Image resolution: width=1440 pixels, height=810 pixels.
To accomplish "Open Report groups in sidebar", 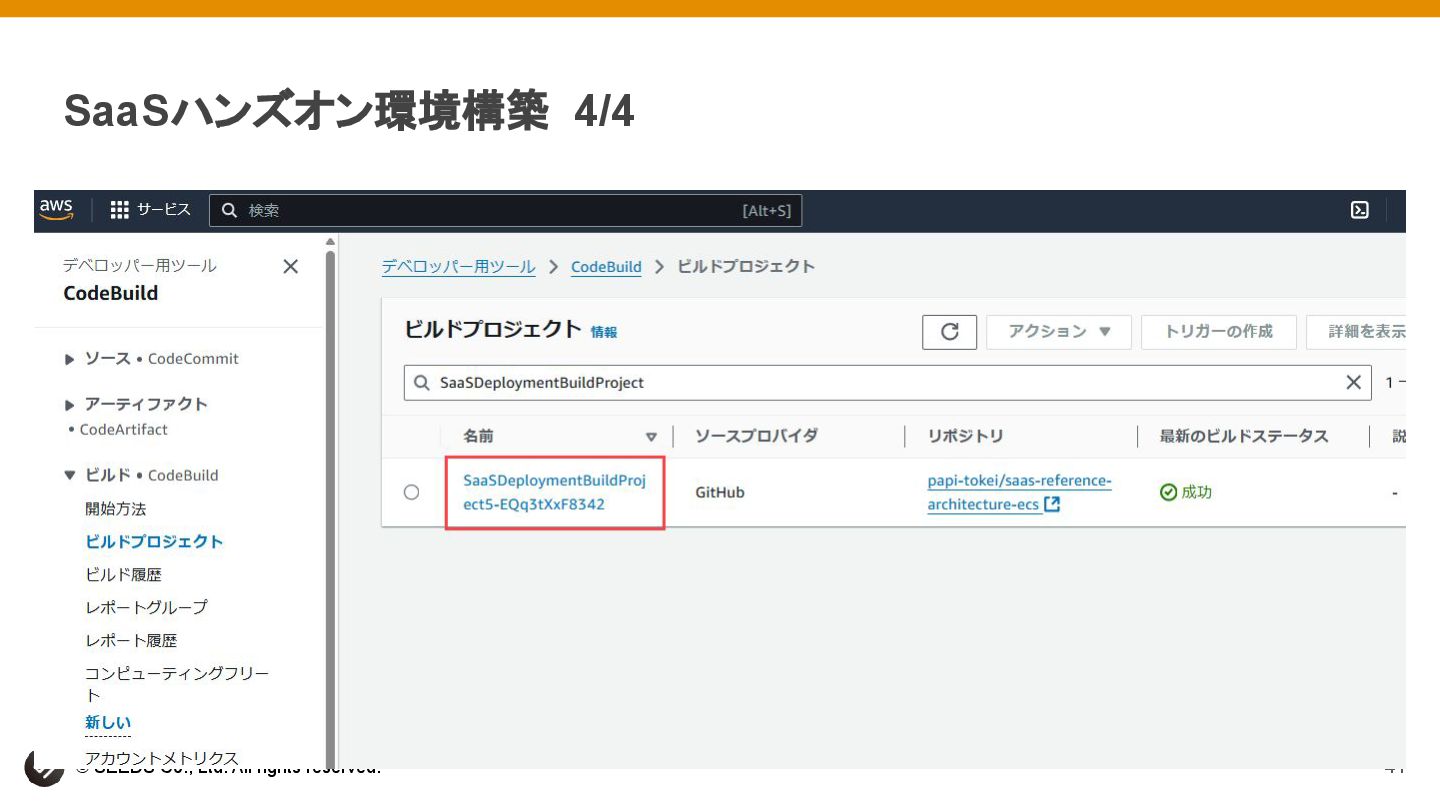I will click(x=146, y=607).
